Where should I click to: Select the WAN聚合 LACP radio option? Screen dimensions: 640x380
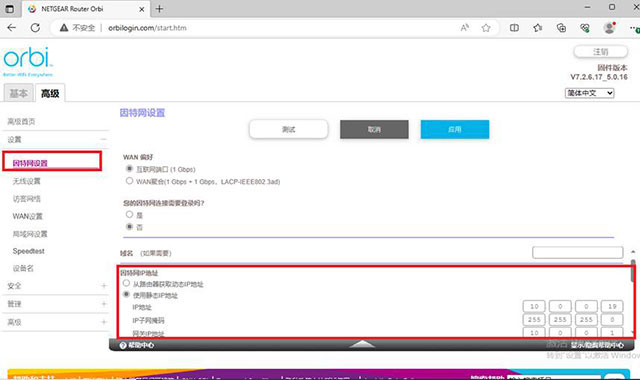(129, 181)
